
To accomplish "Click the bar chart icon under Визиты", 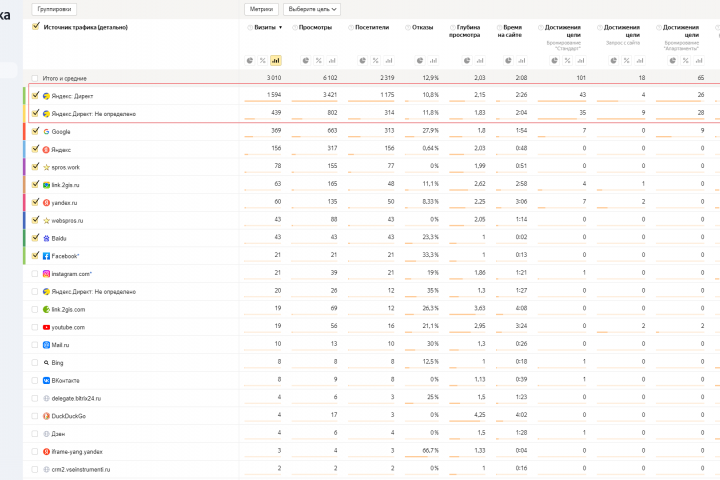I will (275, 60).
